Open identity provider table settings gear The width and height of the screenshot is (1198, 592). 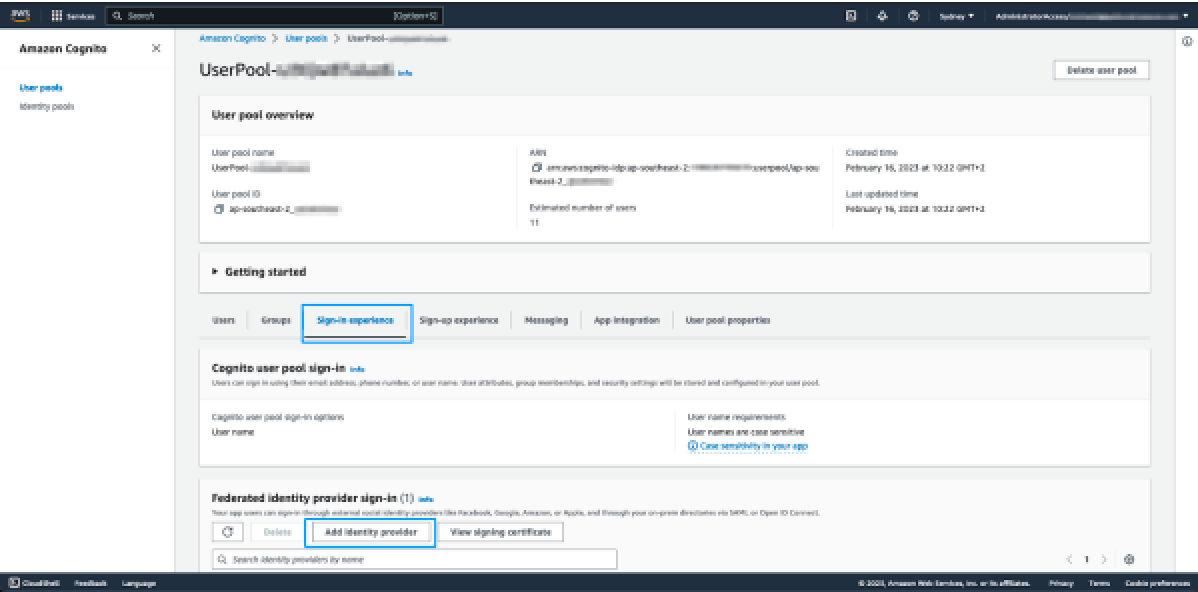[1129, 559]
